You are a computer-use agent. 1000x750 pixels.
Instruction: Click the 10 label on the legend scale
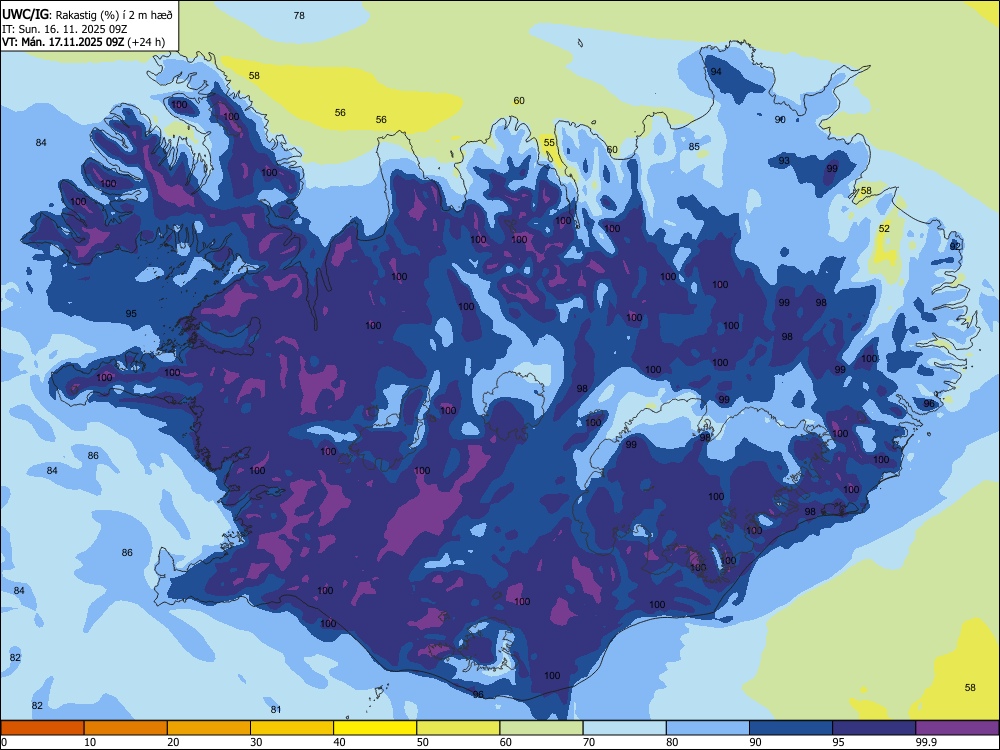[x=90, y=742]
